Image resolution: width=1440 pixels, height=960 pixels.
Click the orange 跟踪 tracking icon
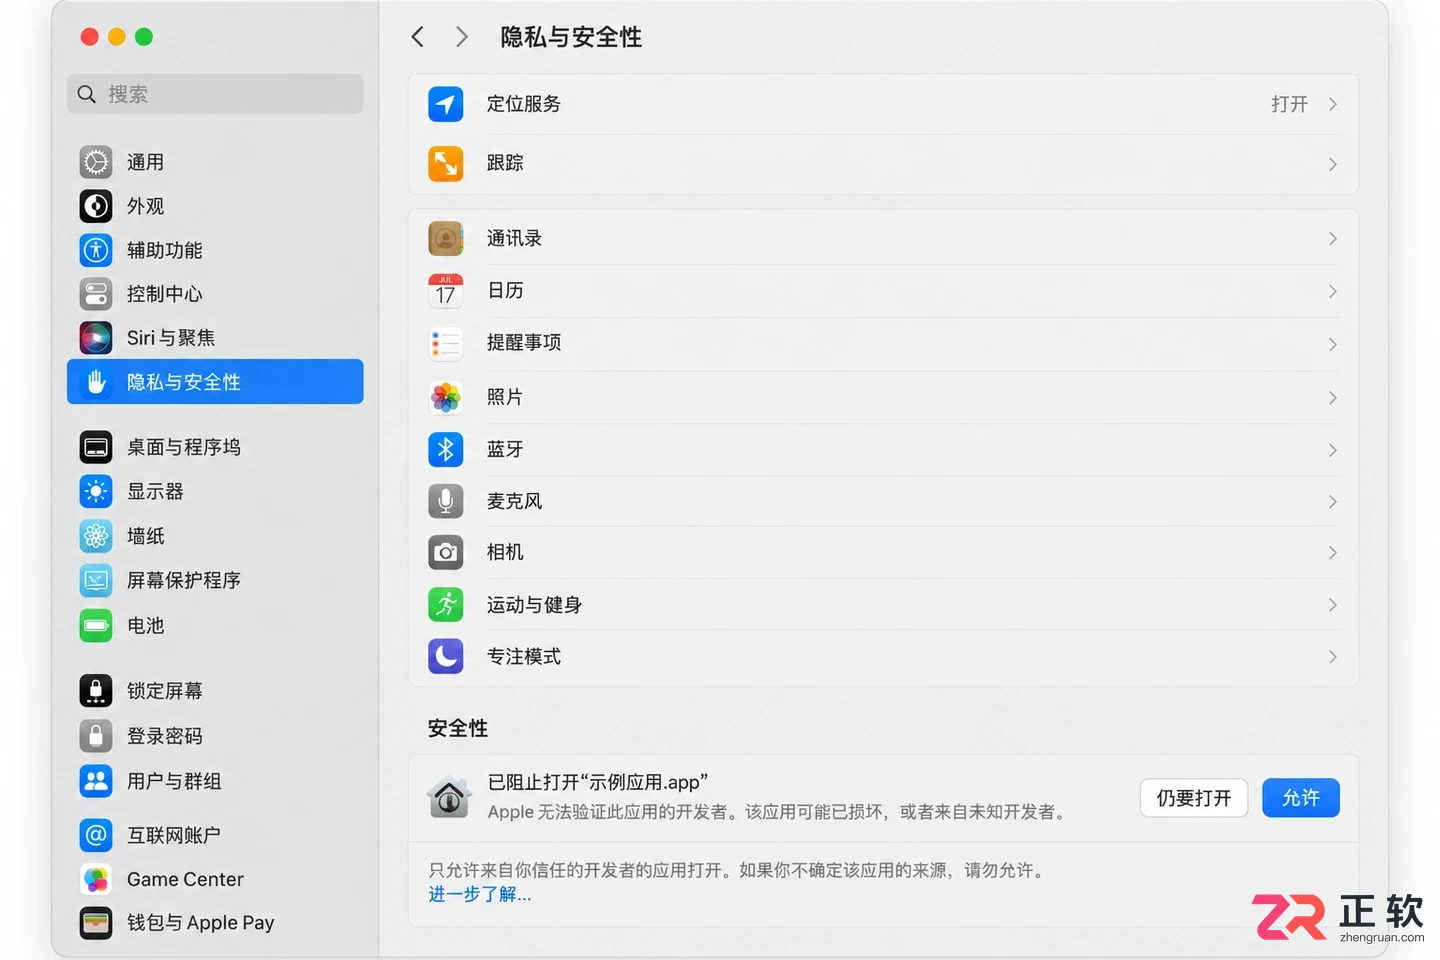[x=445, y=163]
